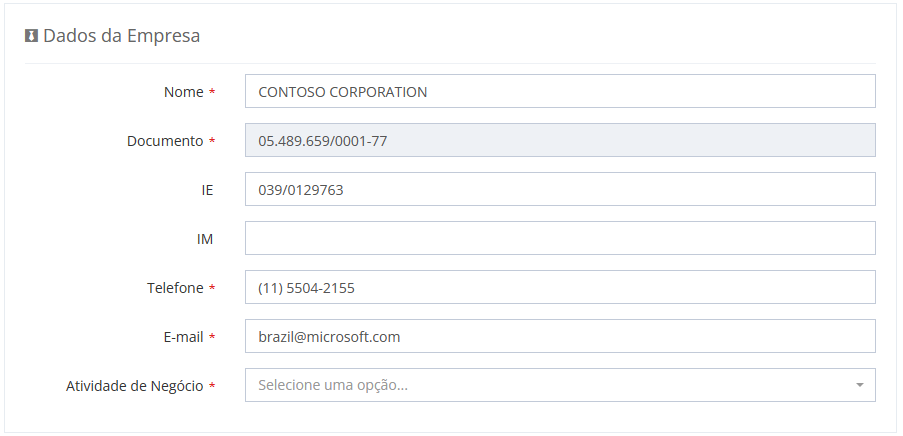This screenshot has width=903, height=436.
Task: Focus the Telefone input field
Action: 560,287
